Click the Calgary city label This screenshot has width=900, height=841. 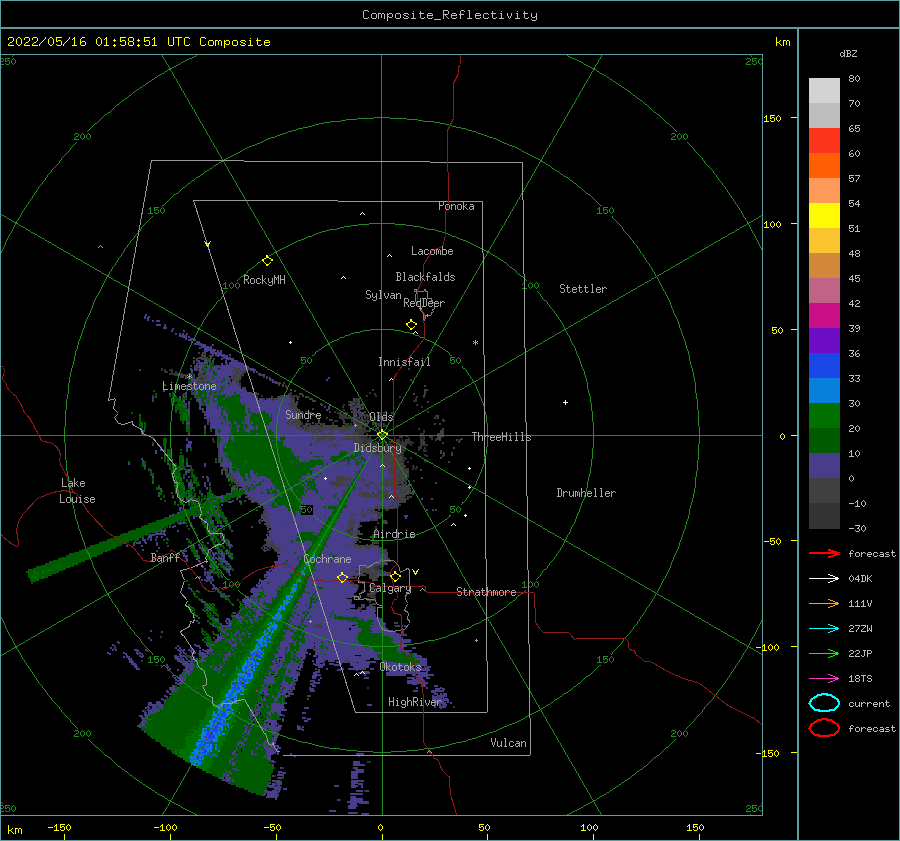click(x=390, y=588)
